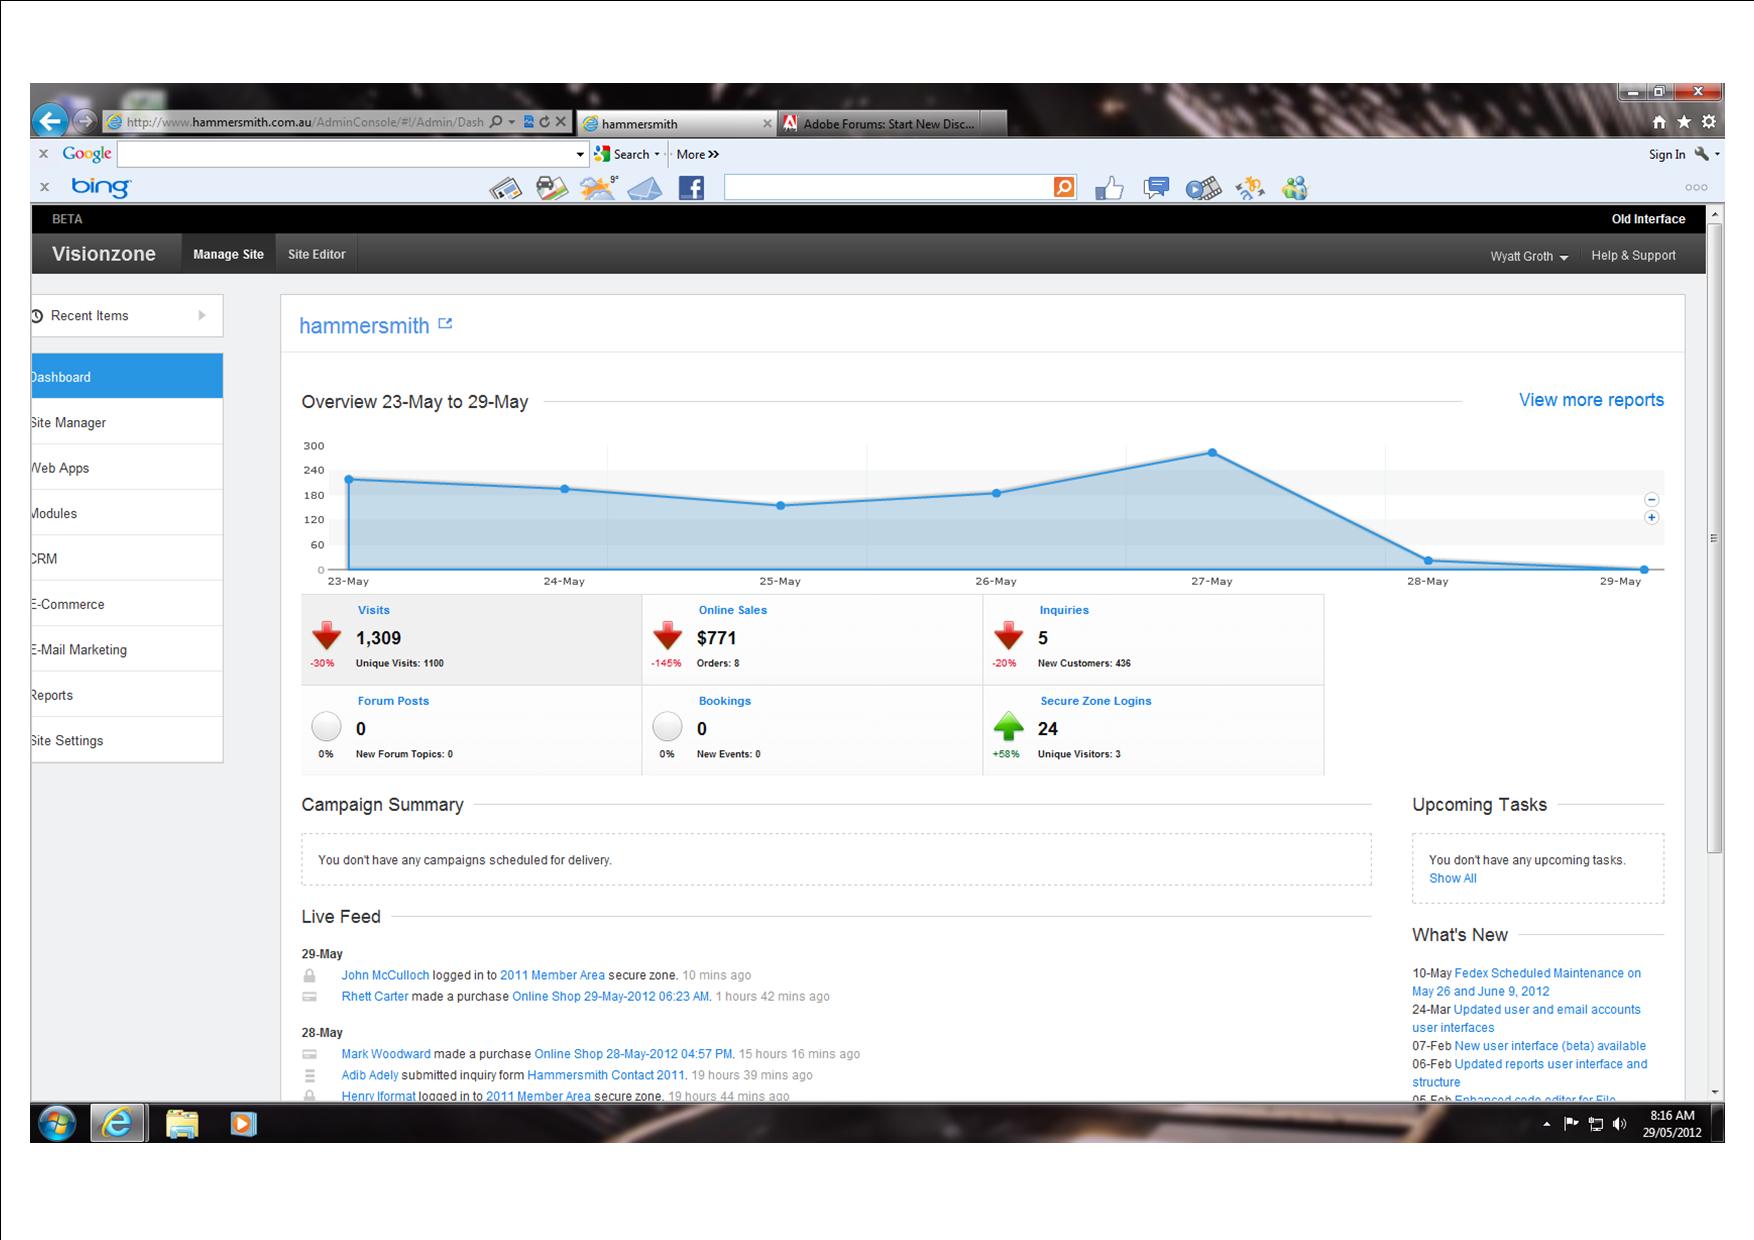Go back with the browser back arrow

tap(50, 121)
